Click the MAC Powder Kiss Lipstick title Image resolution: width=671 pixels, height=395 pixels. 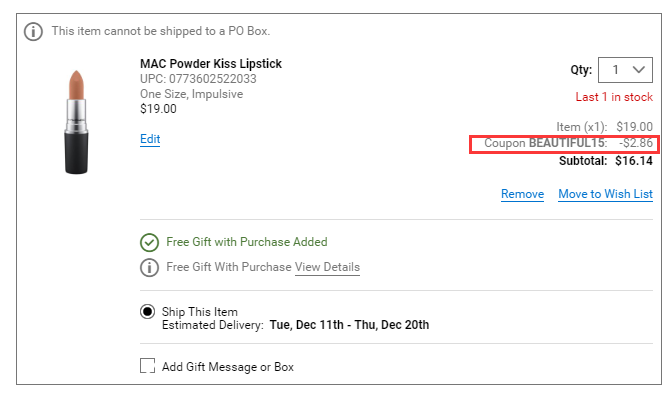click(x=211, y=64)
